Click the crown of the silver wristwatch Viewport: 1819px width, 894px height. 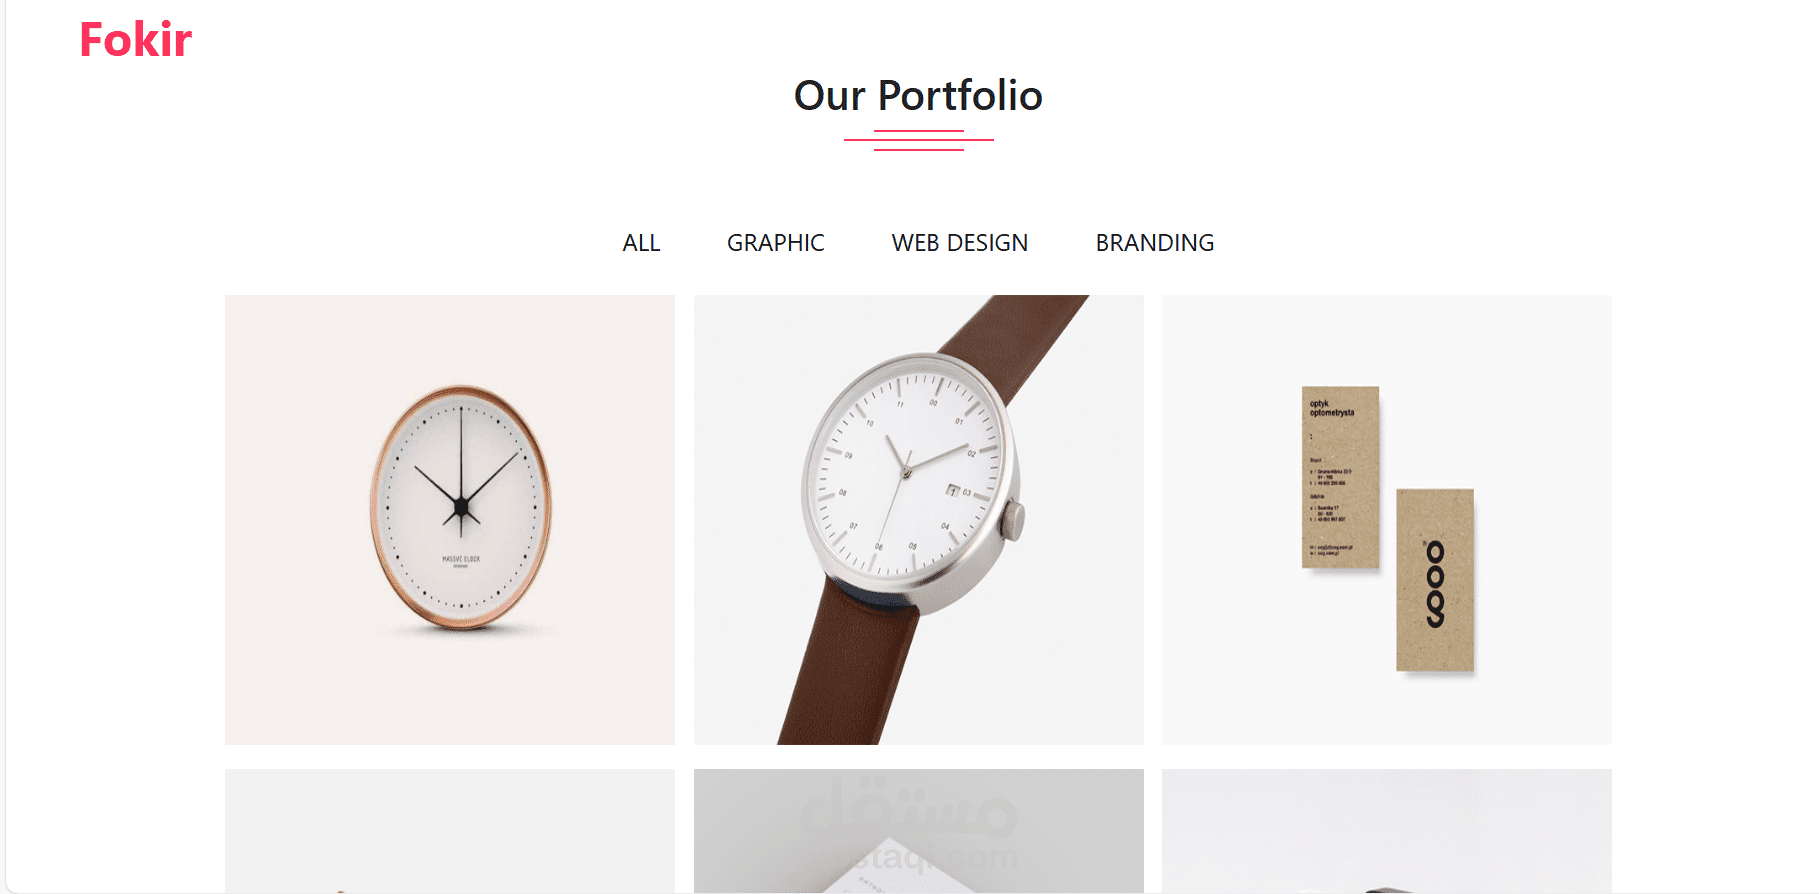(x=1014, y=521)
